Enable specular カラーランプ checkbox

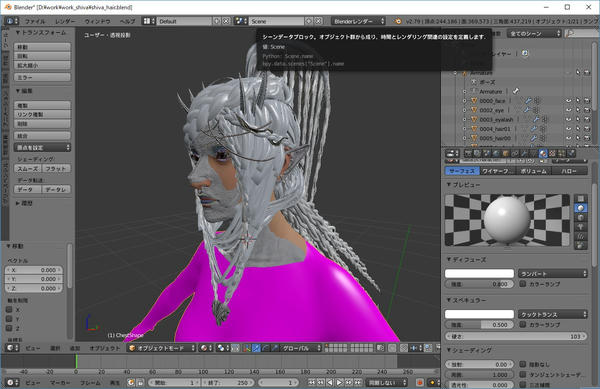point(522,324)
